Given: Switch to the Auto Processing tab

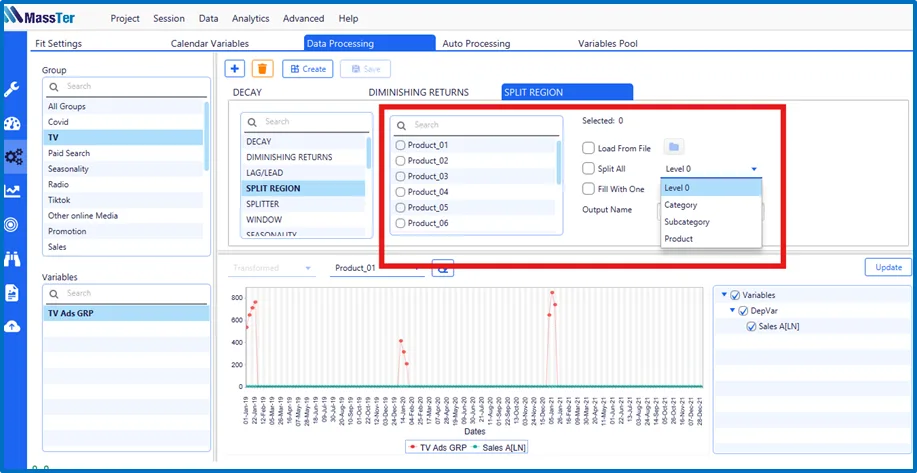Looking at the screenshot, I should (x=476, y=44).
